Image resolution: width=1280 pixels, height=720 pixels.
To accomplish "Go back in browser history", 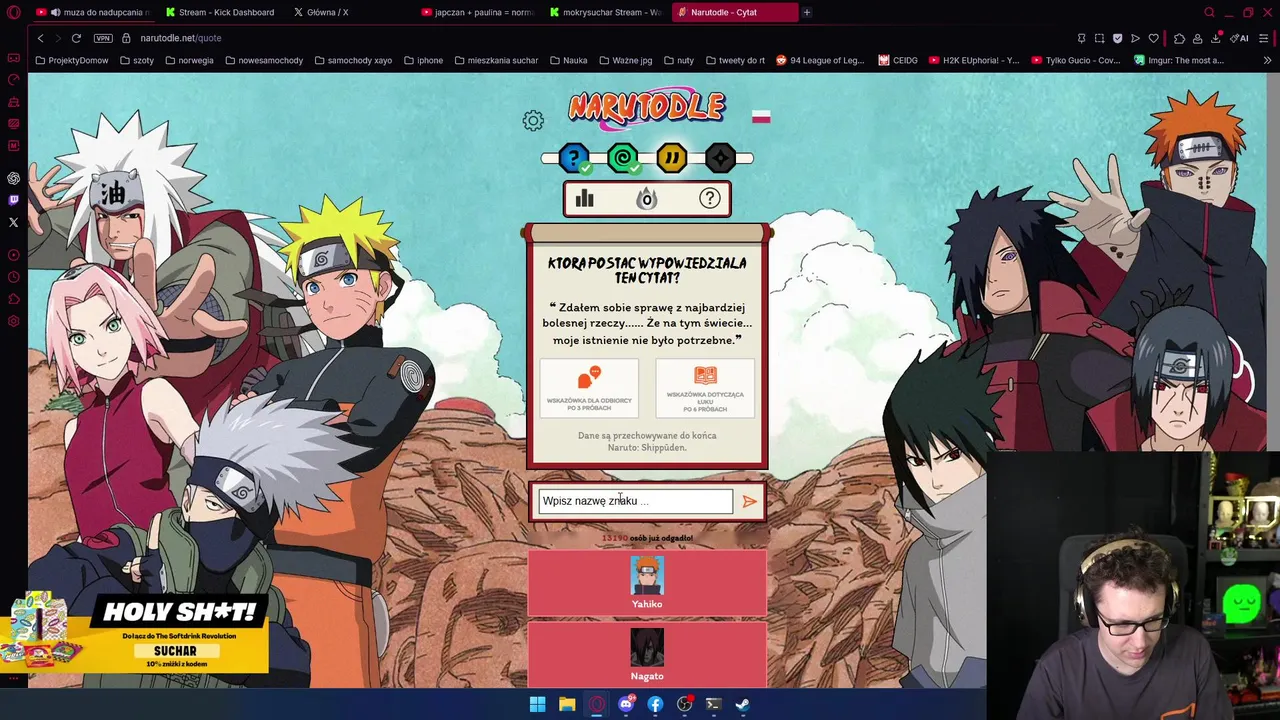I will point(40,38).
